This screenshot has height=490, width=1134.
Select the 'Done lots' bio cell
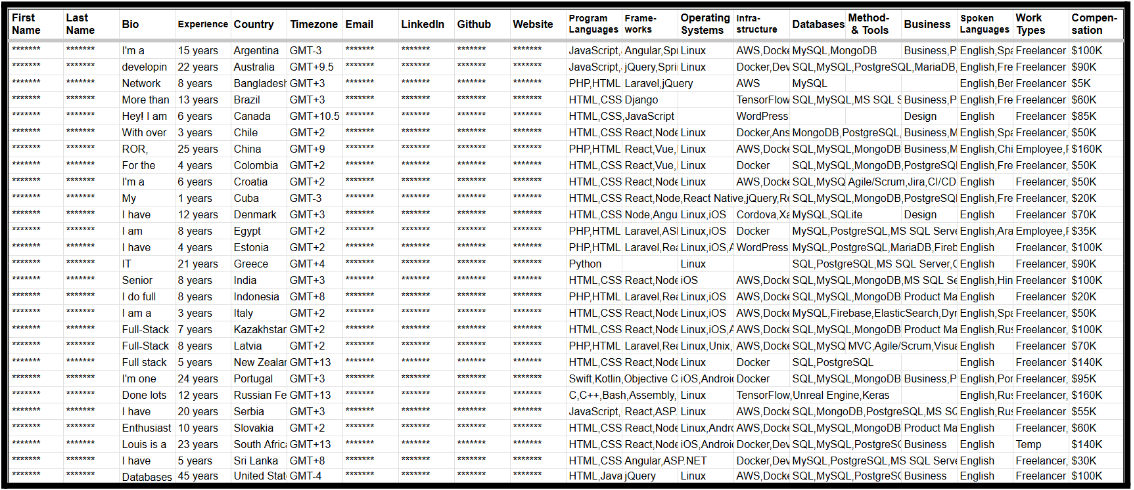tap(145, 395)
